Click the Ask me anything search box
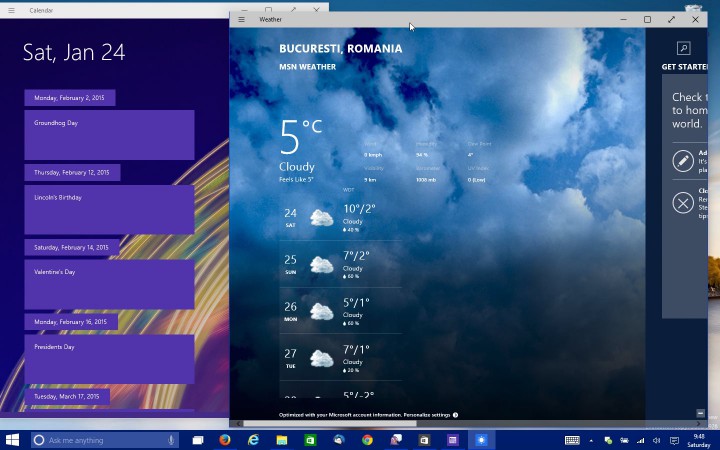720x450 pixels. [x=105, y=440]
